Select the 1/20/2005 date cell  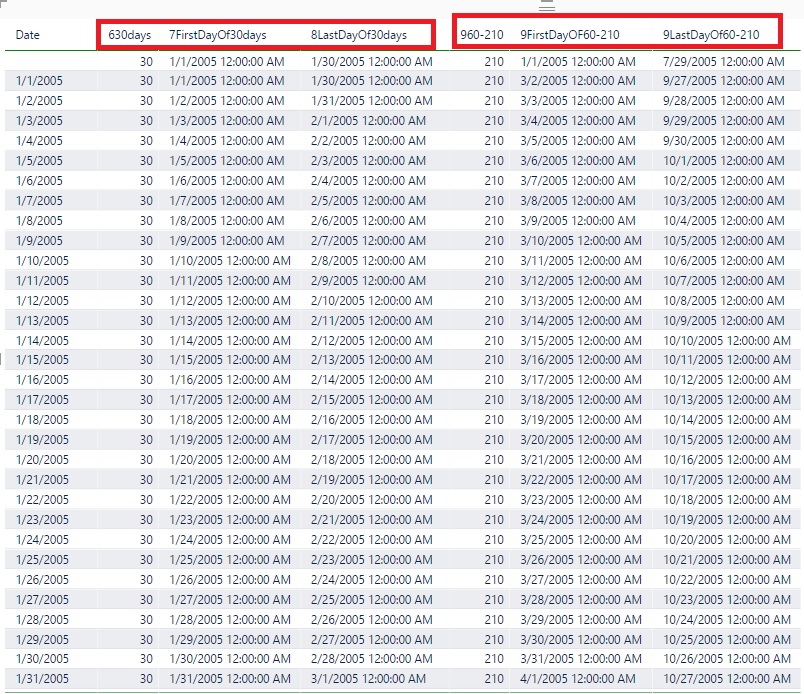coord(42,460)
